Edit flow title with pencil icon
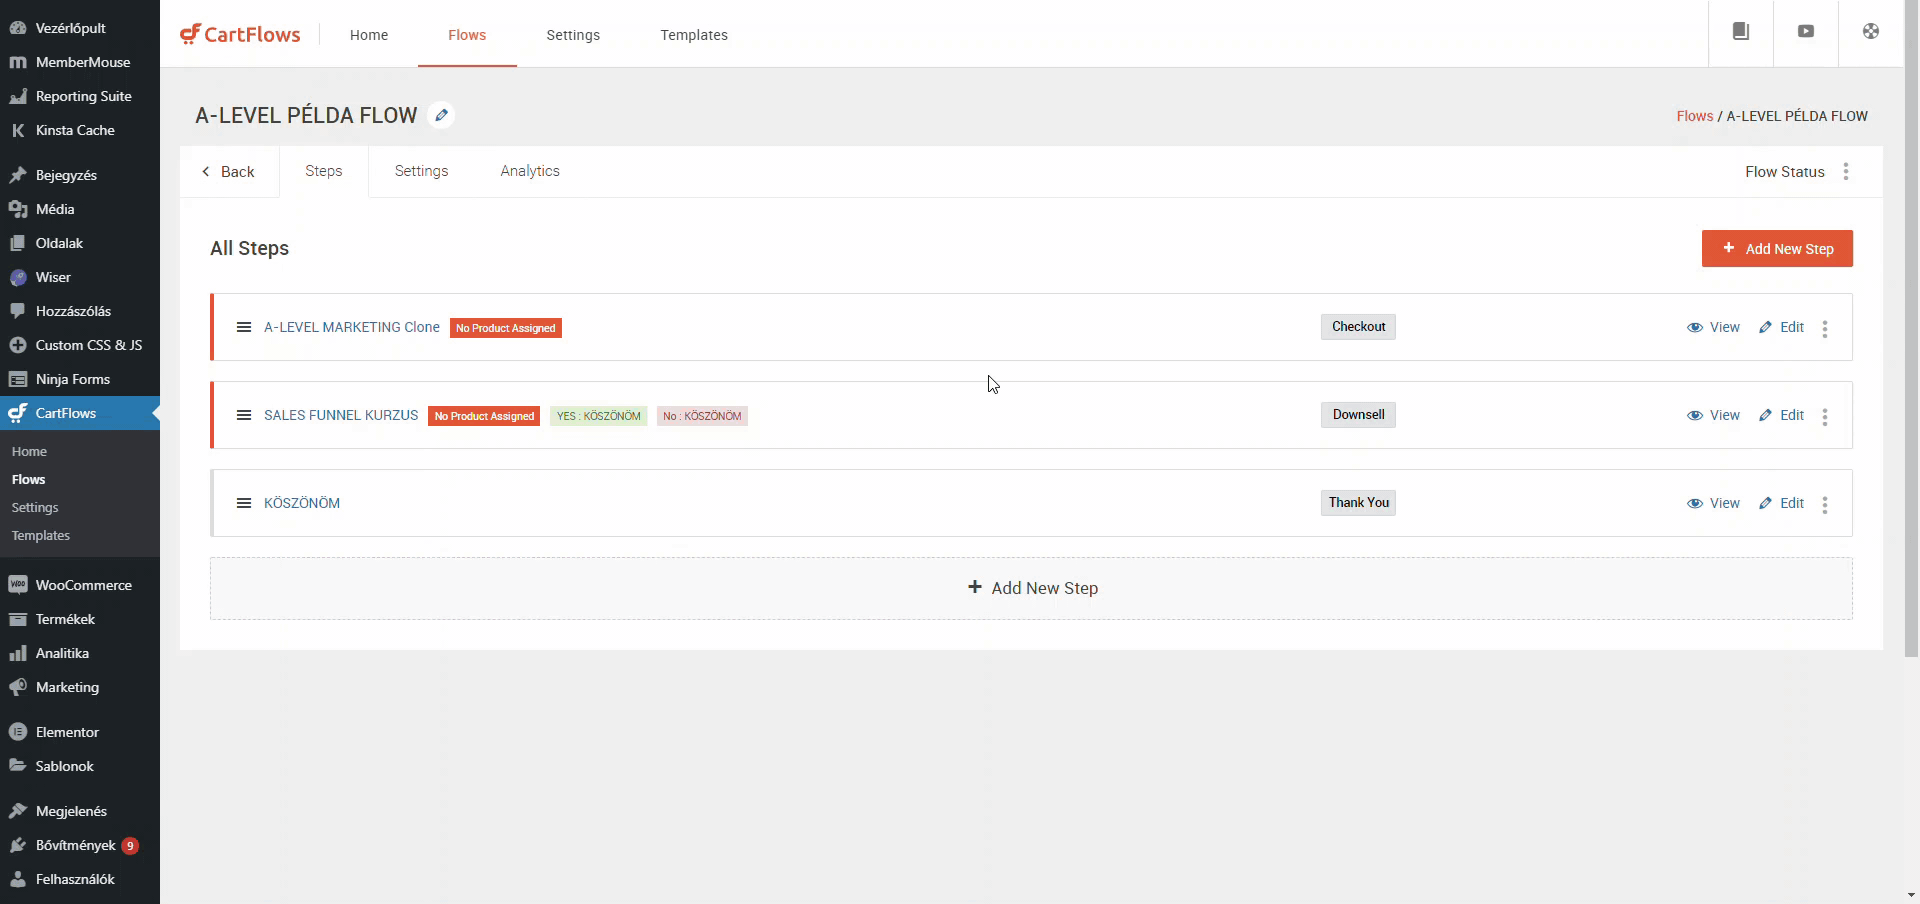This screenshot has height=904, width=1920. click(441, 115)
